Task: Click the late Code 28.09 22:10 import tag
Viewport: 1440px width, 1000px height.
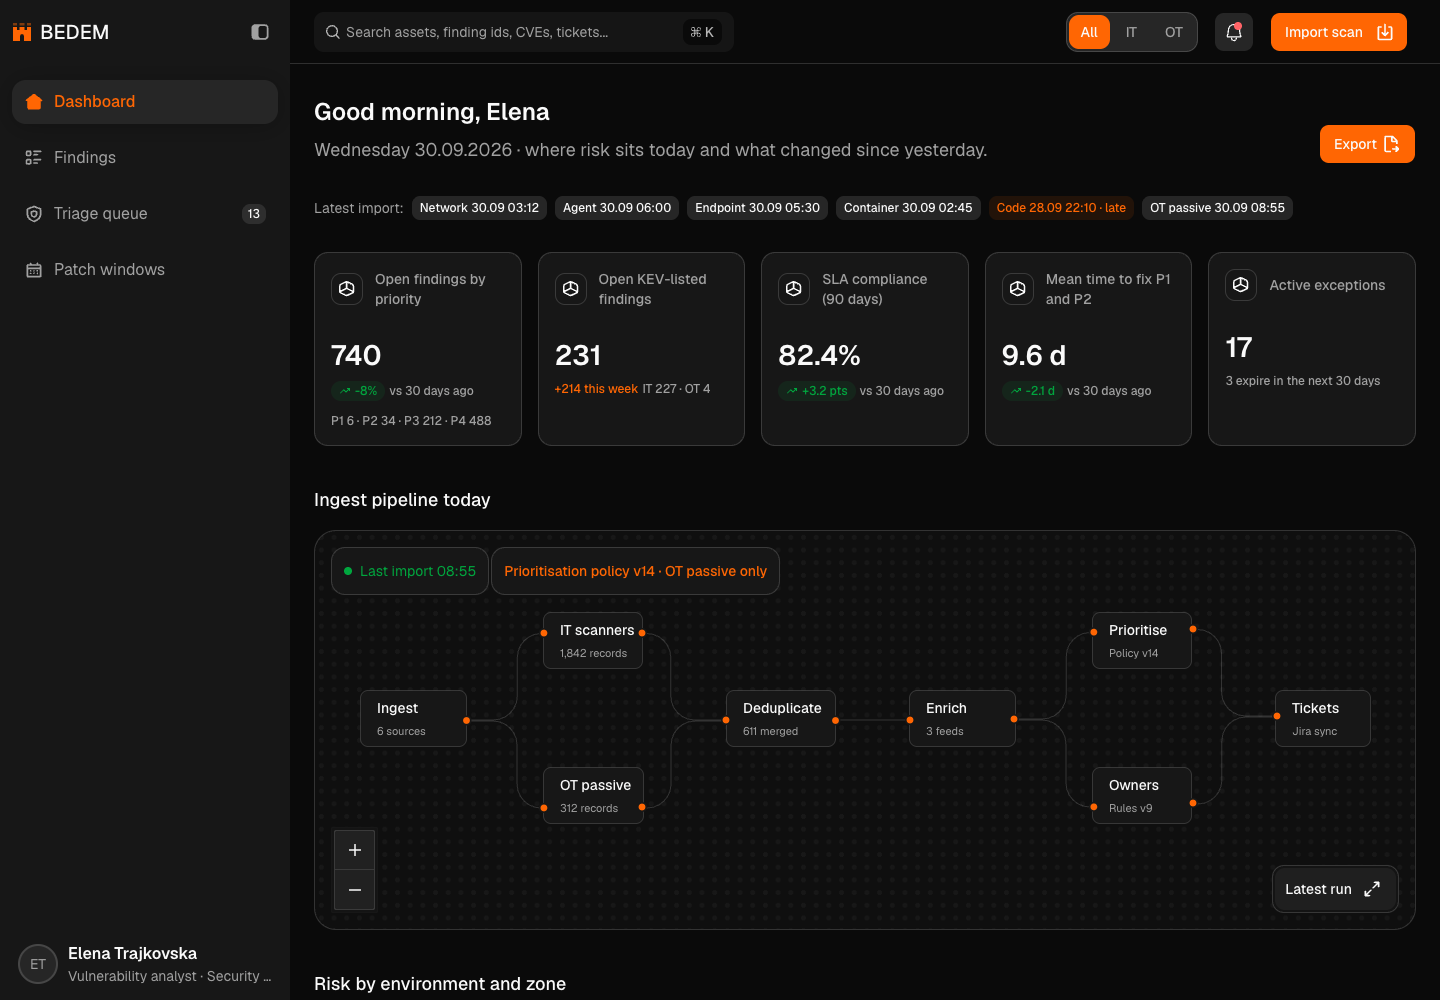Action: (x=1061, y=208)
